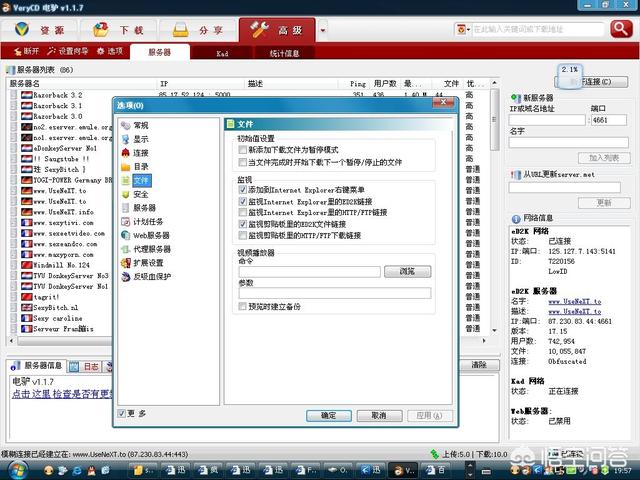Toggle the 更多 checkbox in options dialog

tap(121, 413)
